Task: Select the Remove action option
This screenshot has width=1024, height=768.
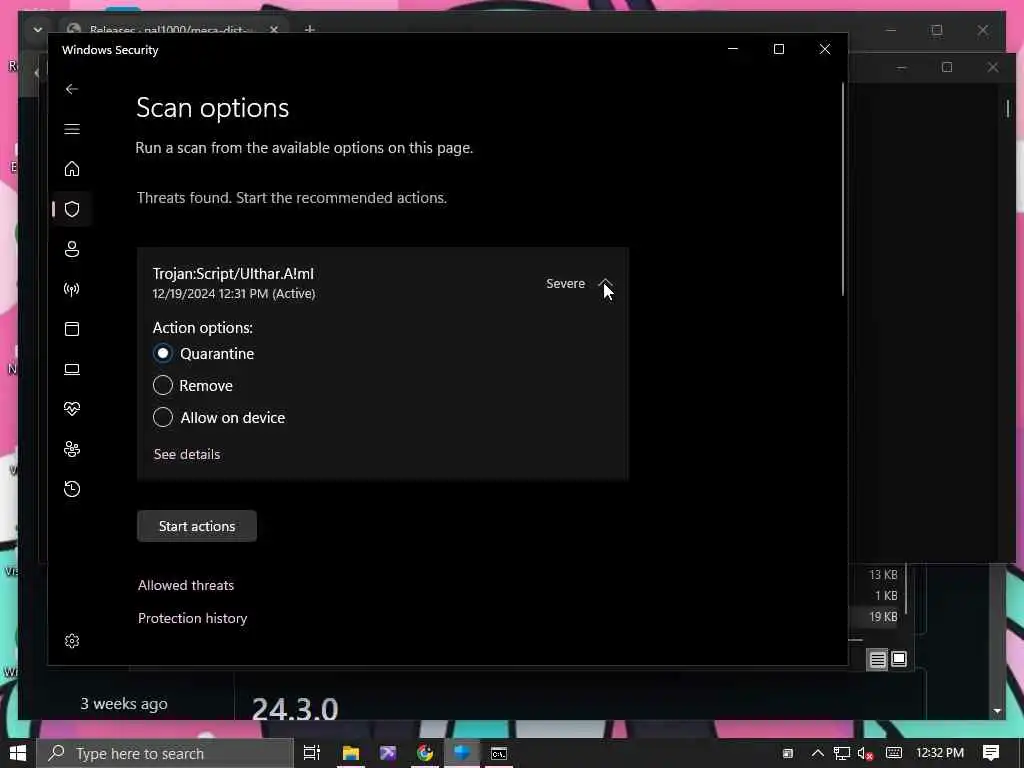Action: click(163, 385)
